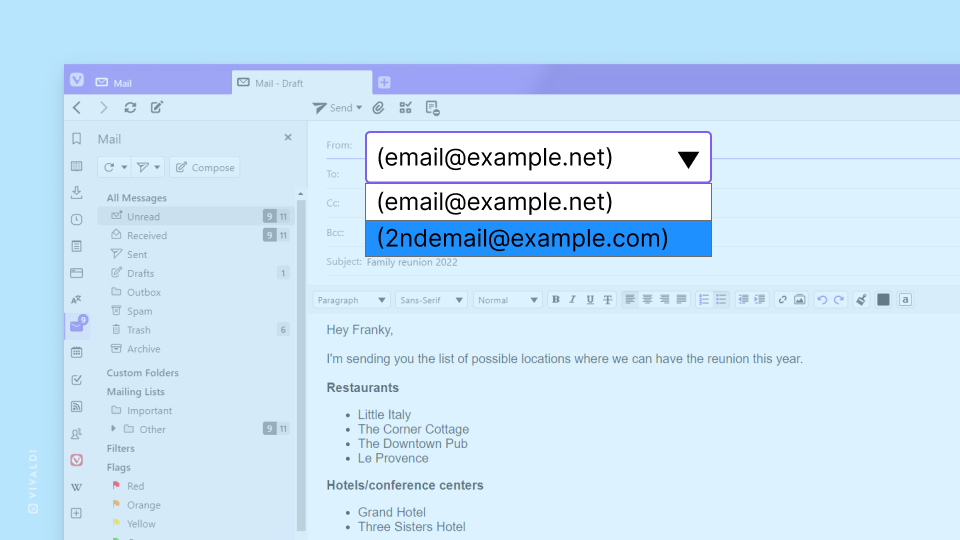
Task: Toggle underline formatting
Action: point(590,299)
